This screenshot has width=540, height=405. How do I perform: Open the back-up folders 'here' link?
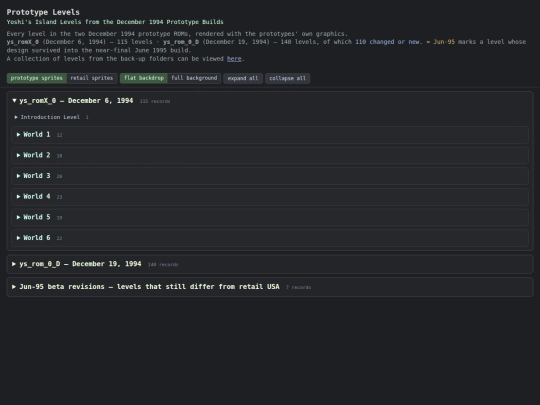pyautogui.click(x=234, y=59)
